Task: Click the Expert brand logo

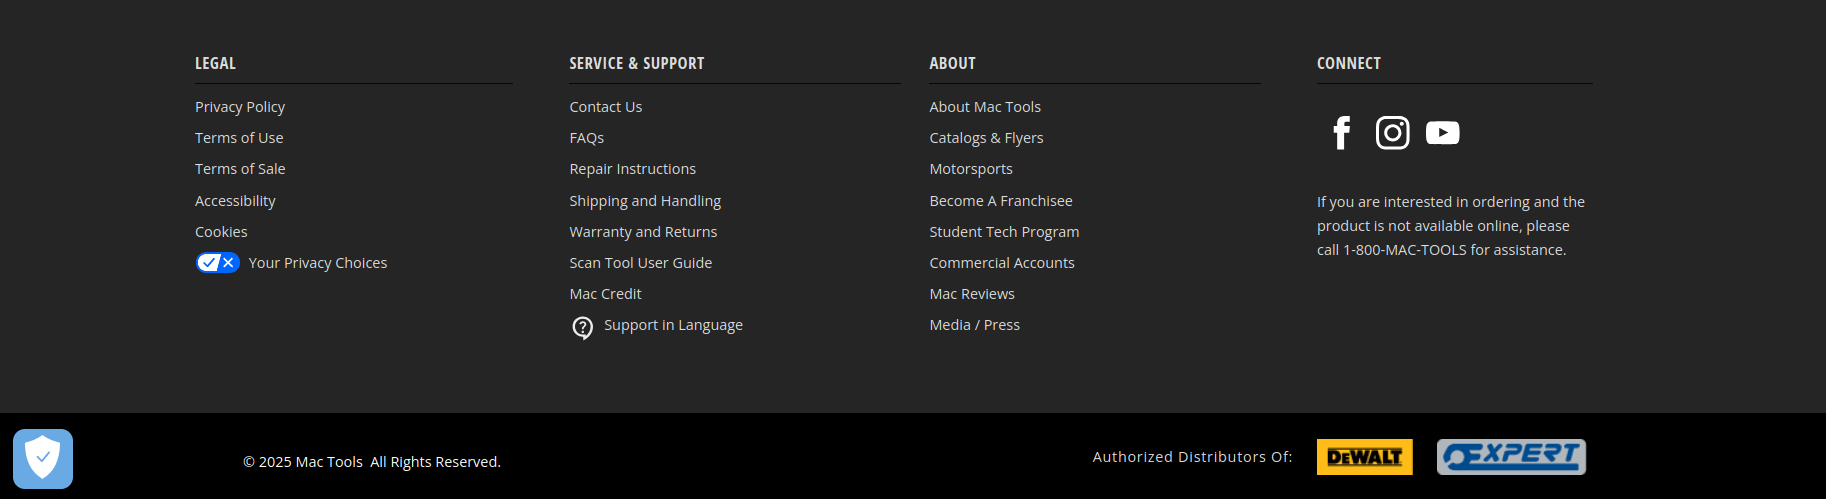Action: click(1511, 457)
